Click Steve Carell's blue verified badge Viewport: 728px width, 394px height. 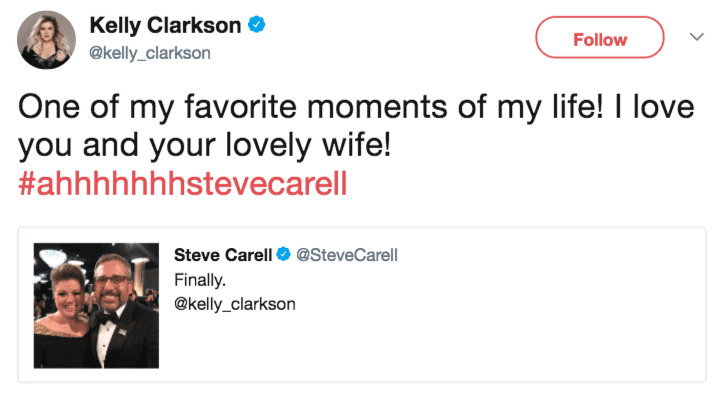click(283, 254)
